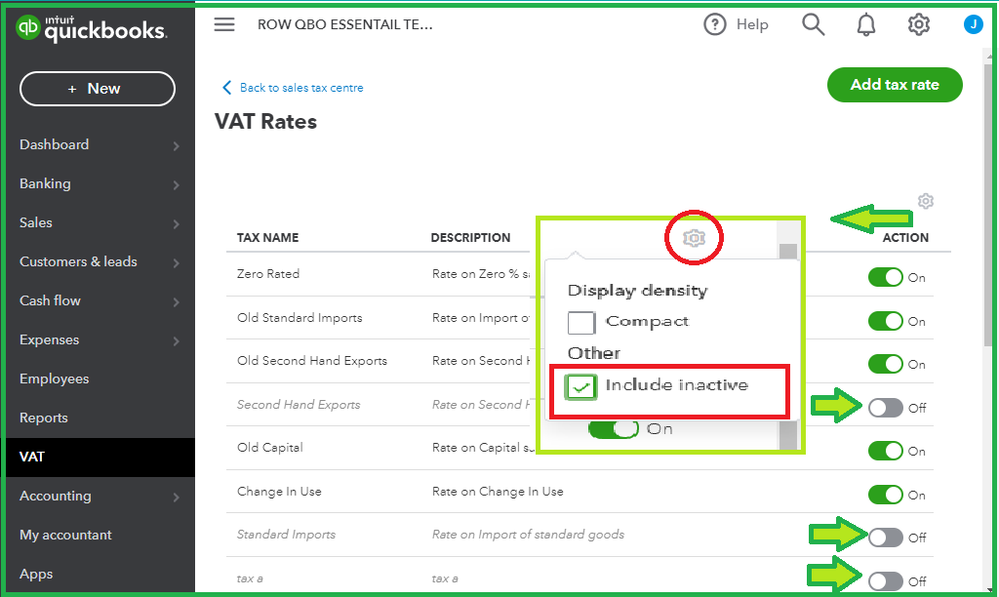Check the Compact display density box
Image resolution: width=999 pixels, height=597 pixels.
click(582, 322)
